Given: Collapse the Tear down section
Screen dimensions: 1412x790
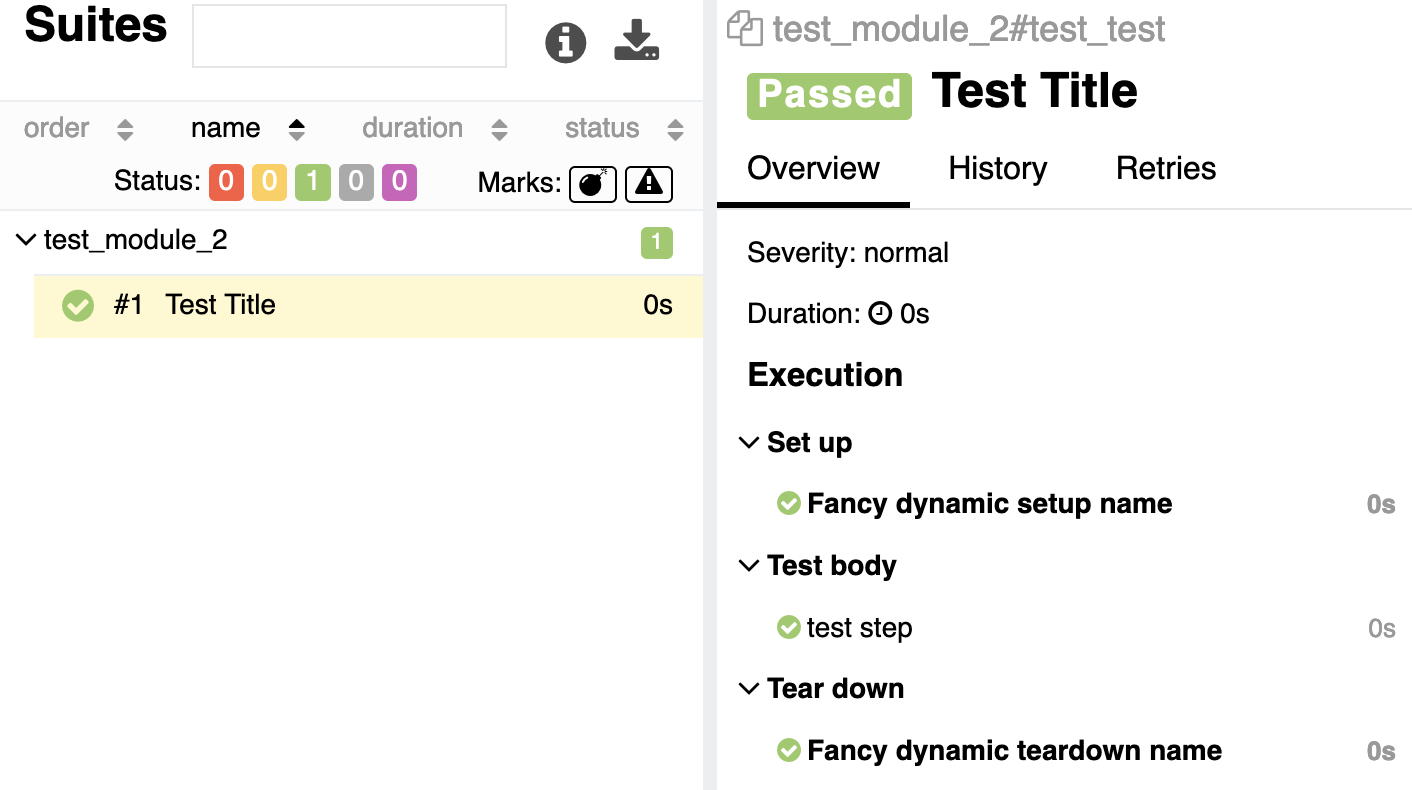Looking at the screenshot, I should pos(749,689).
